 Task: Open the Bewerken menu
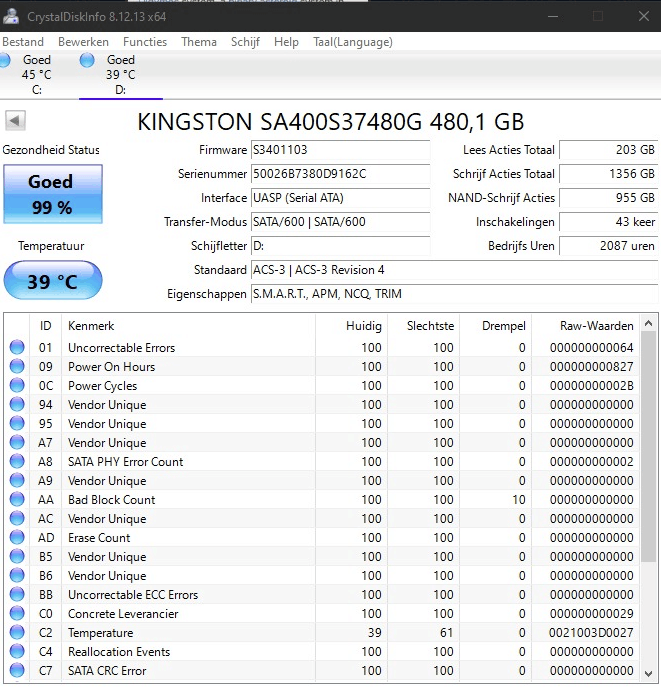[x=83, y=42]
